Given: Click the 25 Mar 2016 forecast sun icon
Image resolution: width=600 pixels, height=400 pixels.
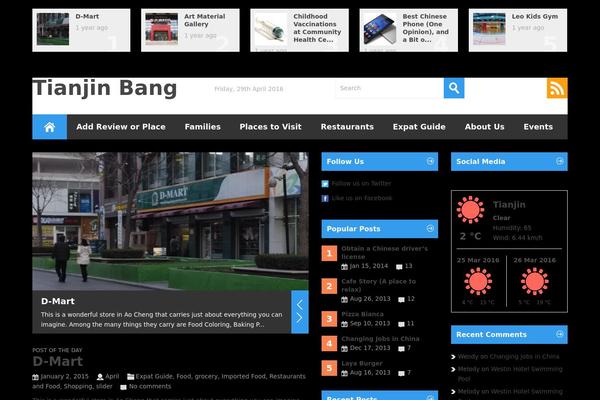Looking at the screenshot, I should (x=478, y=281).
